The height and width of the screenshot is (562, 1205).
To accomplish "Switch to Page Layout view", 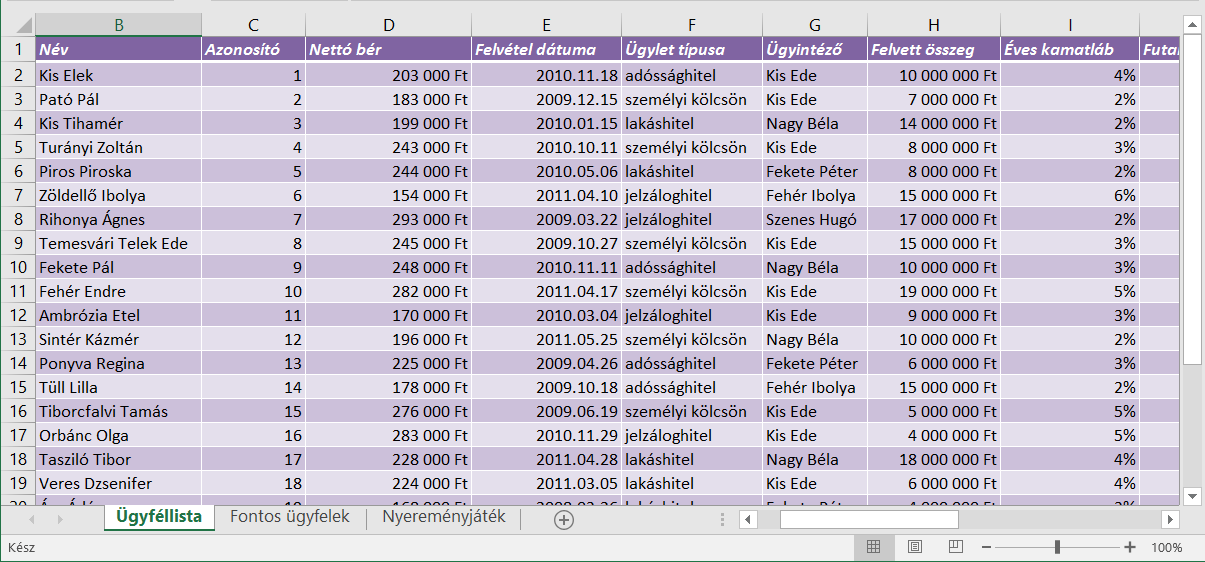I will click(x=914, y=547).
